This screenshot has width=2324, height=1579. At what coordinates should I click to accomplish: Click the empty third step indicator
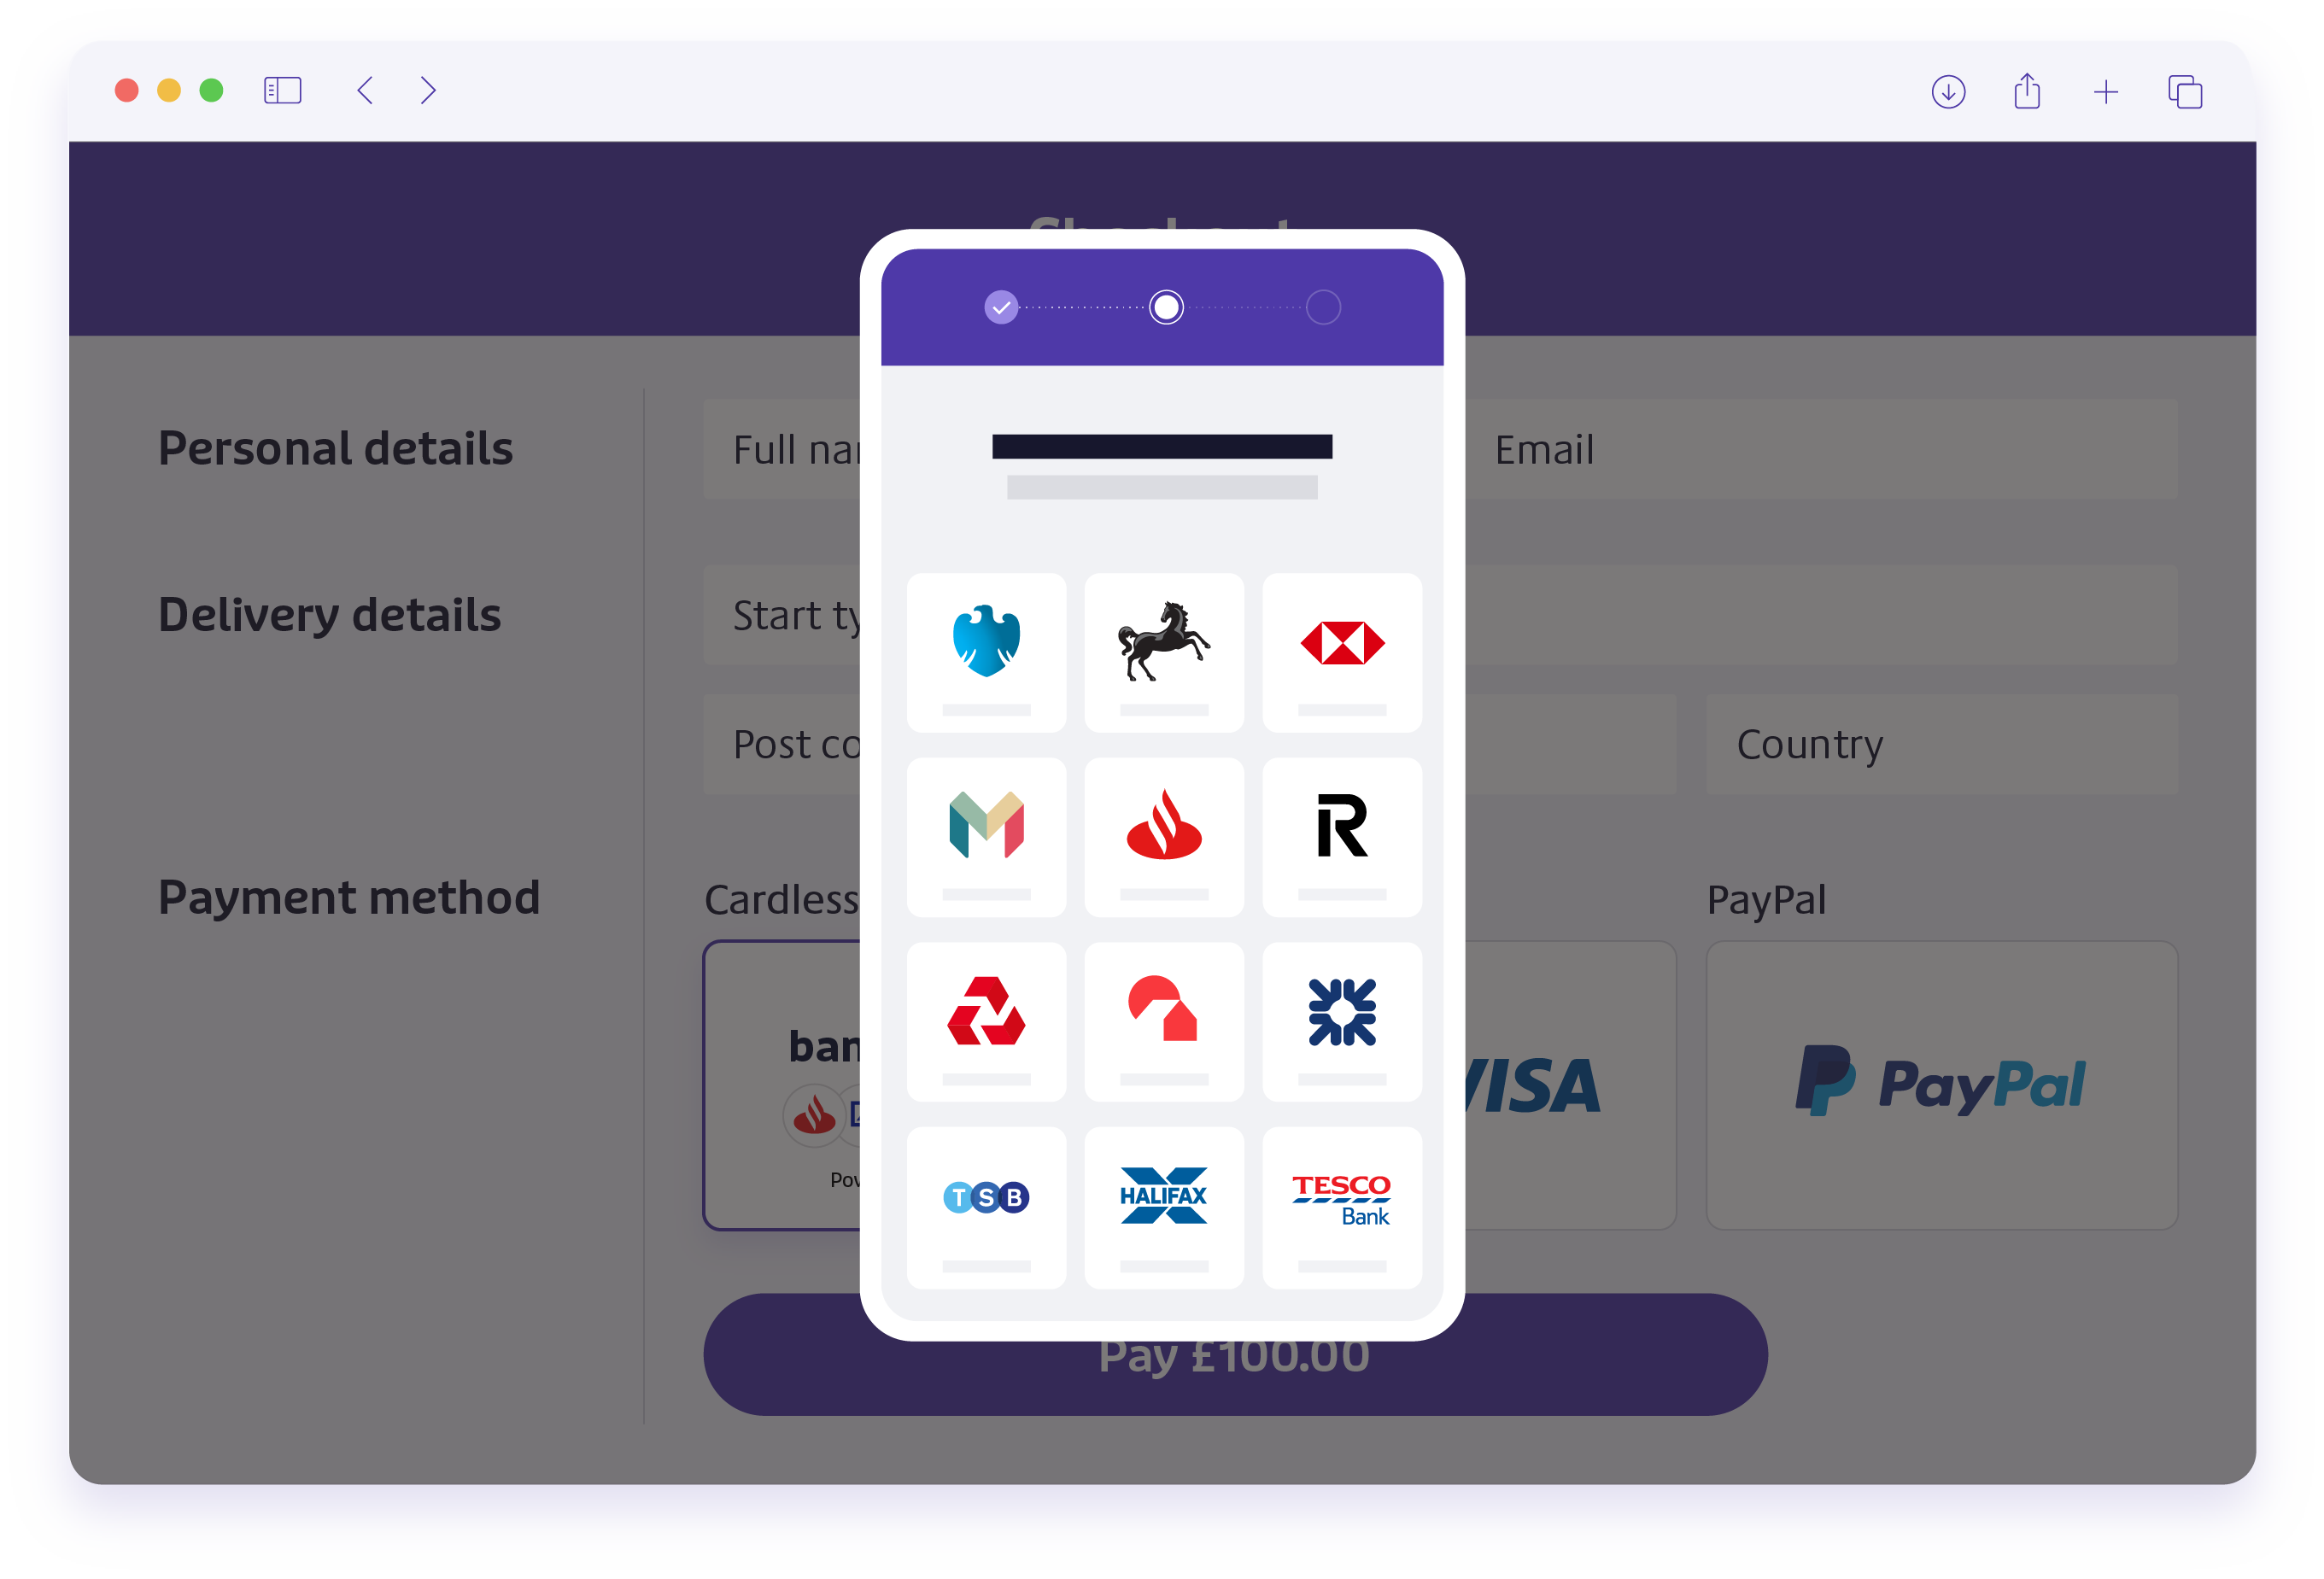(1323, 307)
